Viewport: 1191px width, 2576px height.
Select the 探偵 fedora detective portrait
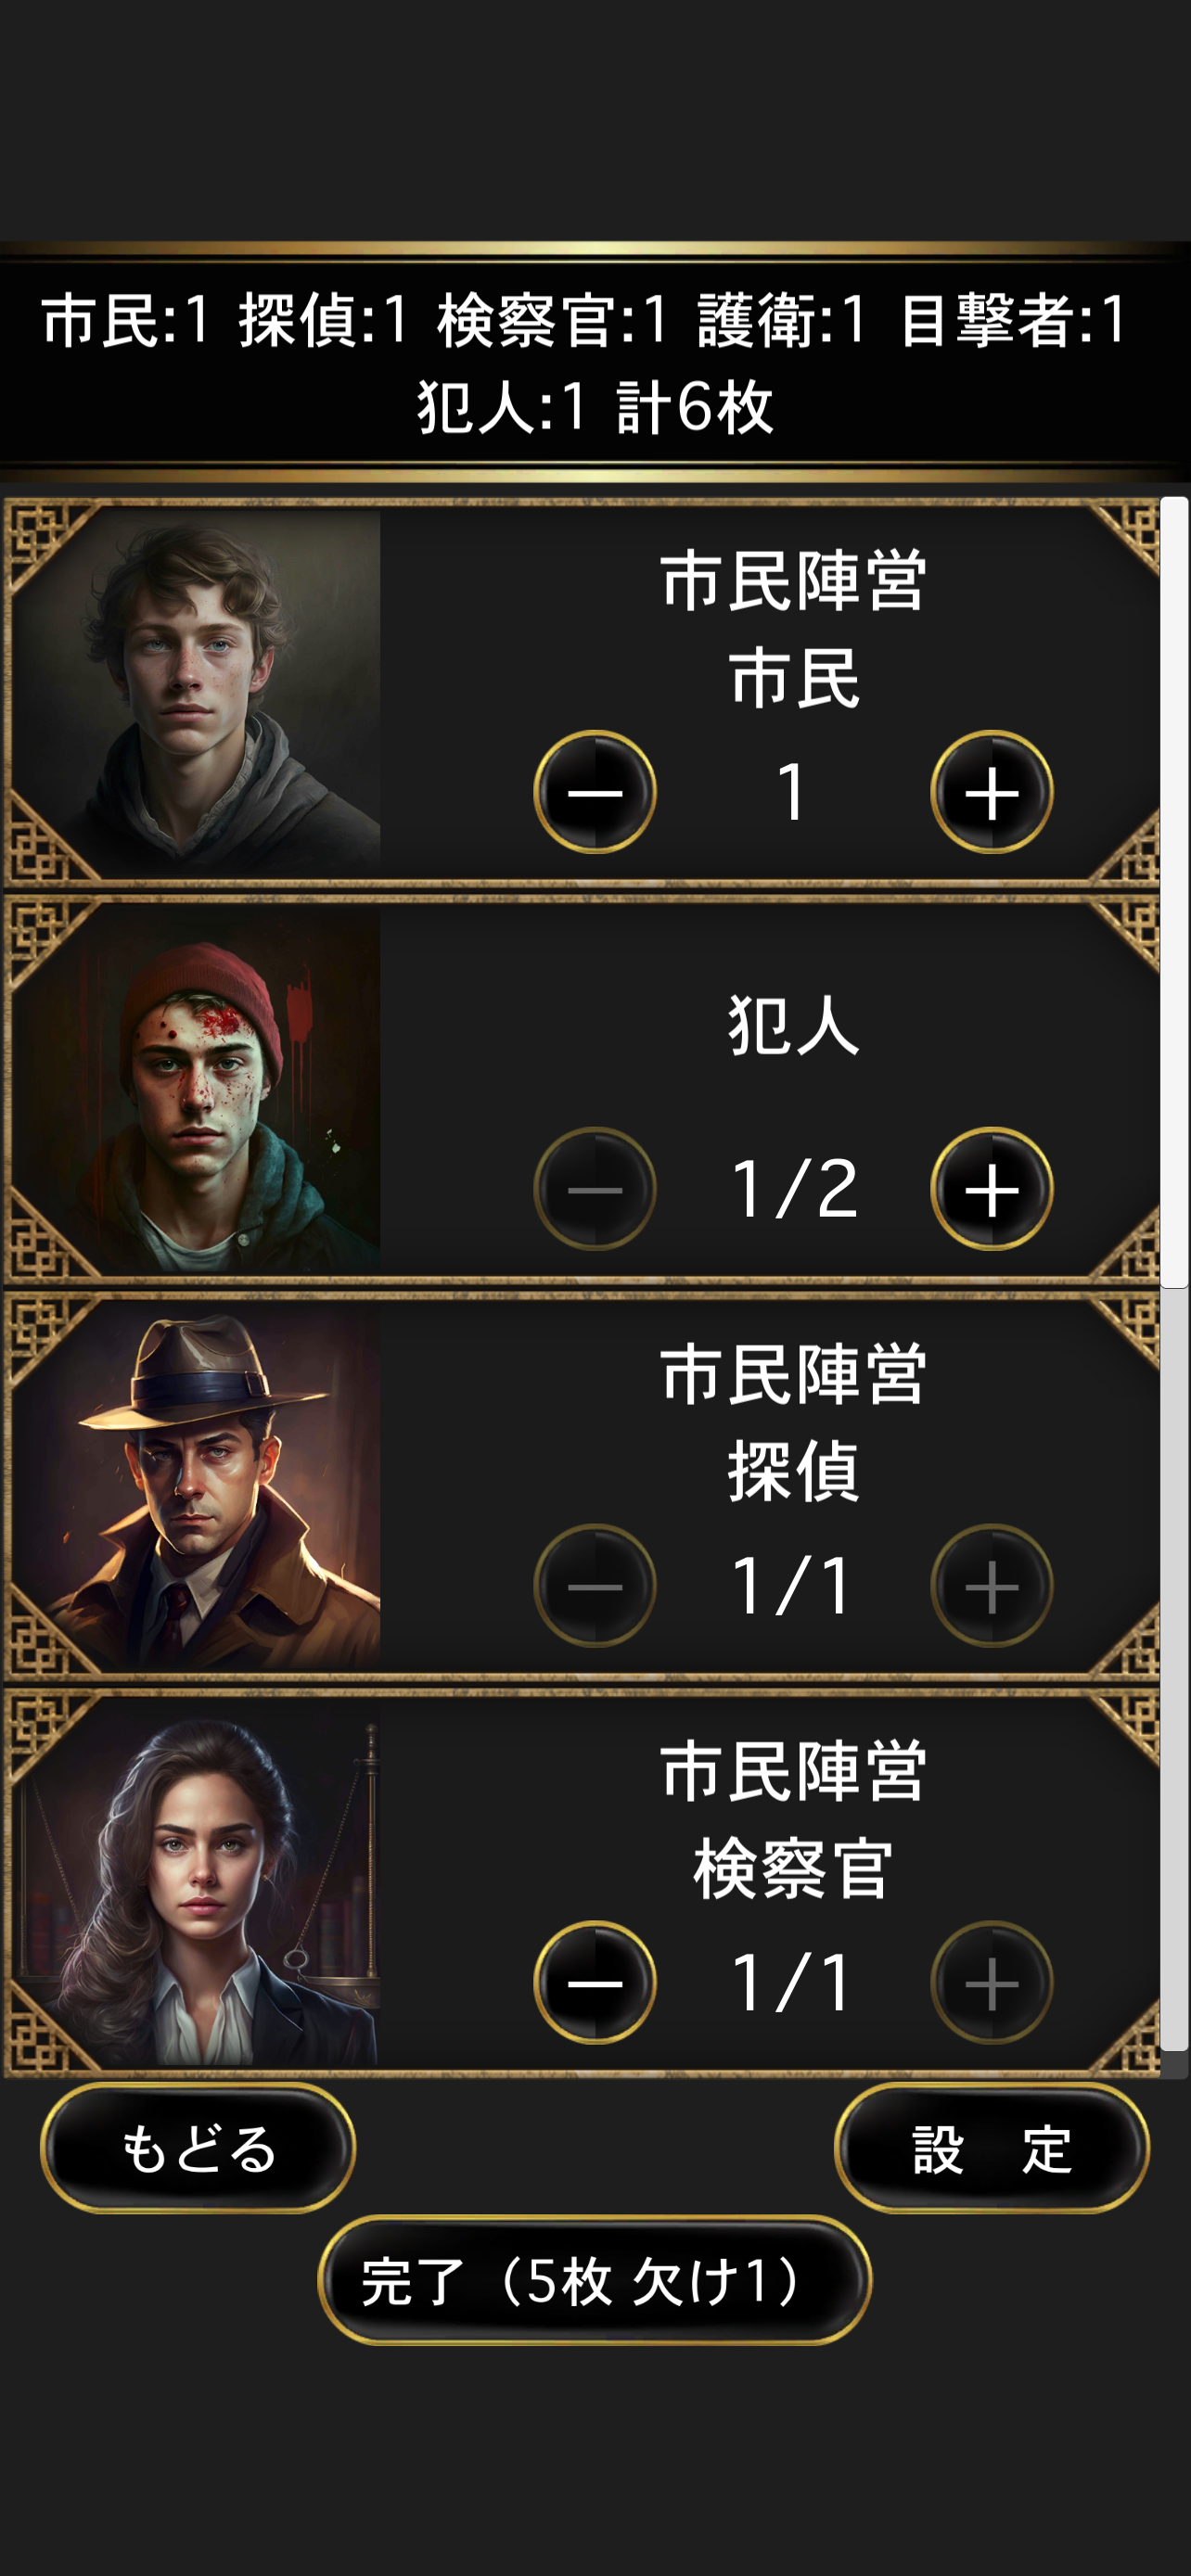(x=196, y=1486)
